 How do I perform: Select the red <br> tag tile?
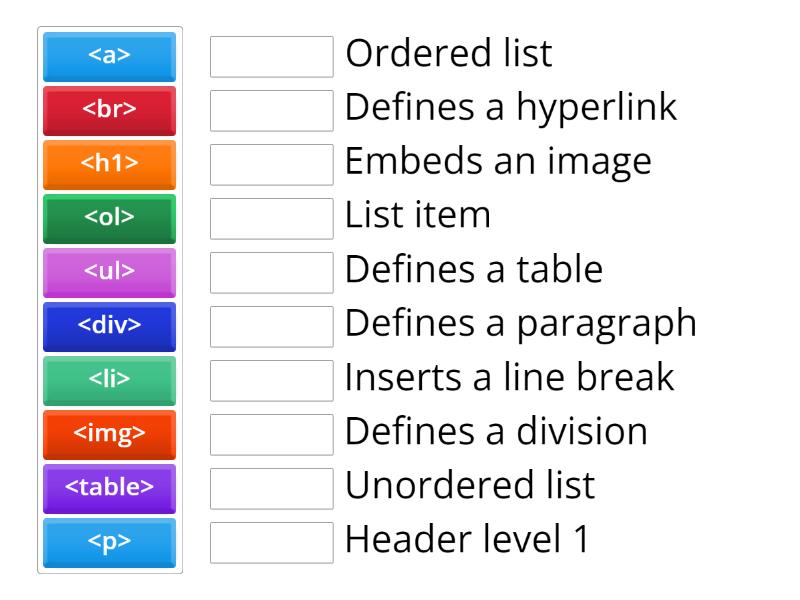tap(109, 111)
